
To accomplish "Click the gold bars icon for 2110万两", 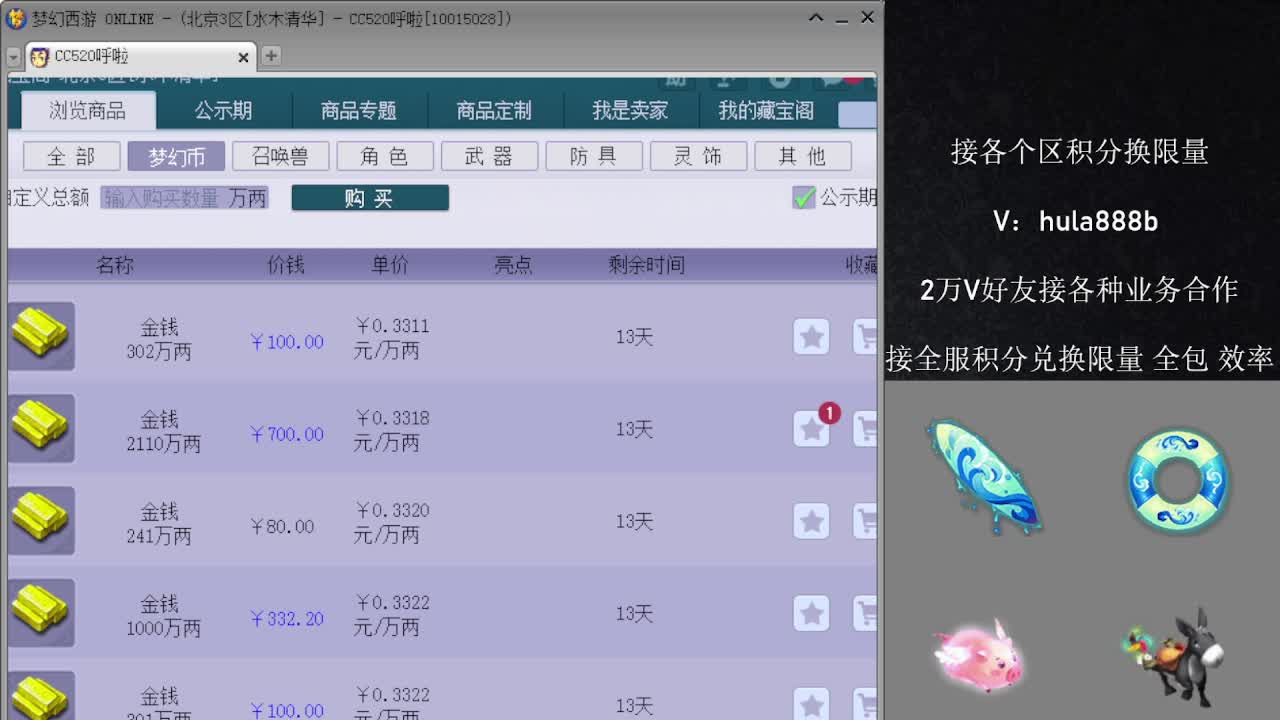I will pos(41,428).
